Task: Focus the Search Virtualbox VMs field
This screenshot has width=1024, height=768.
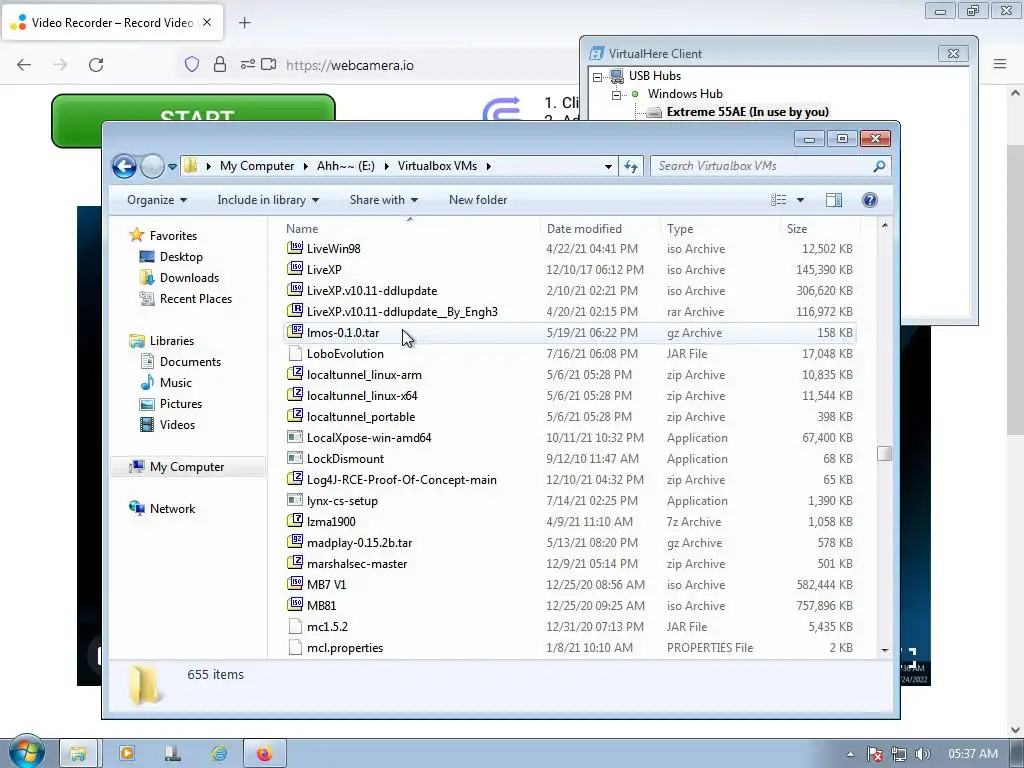Action: point(771,166)
